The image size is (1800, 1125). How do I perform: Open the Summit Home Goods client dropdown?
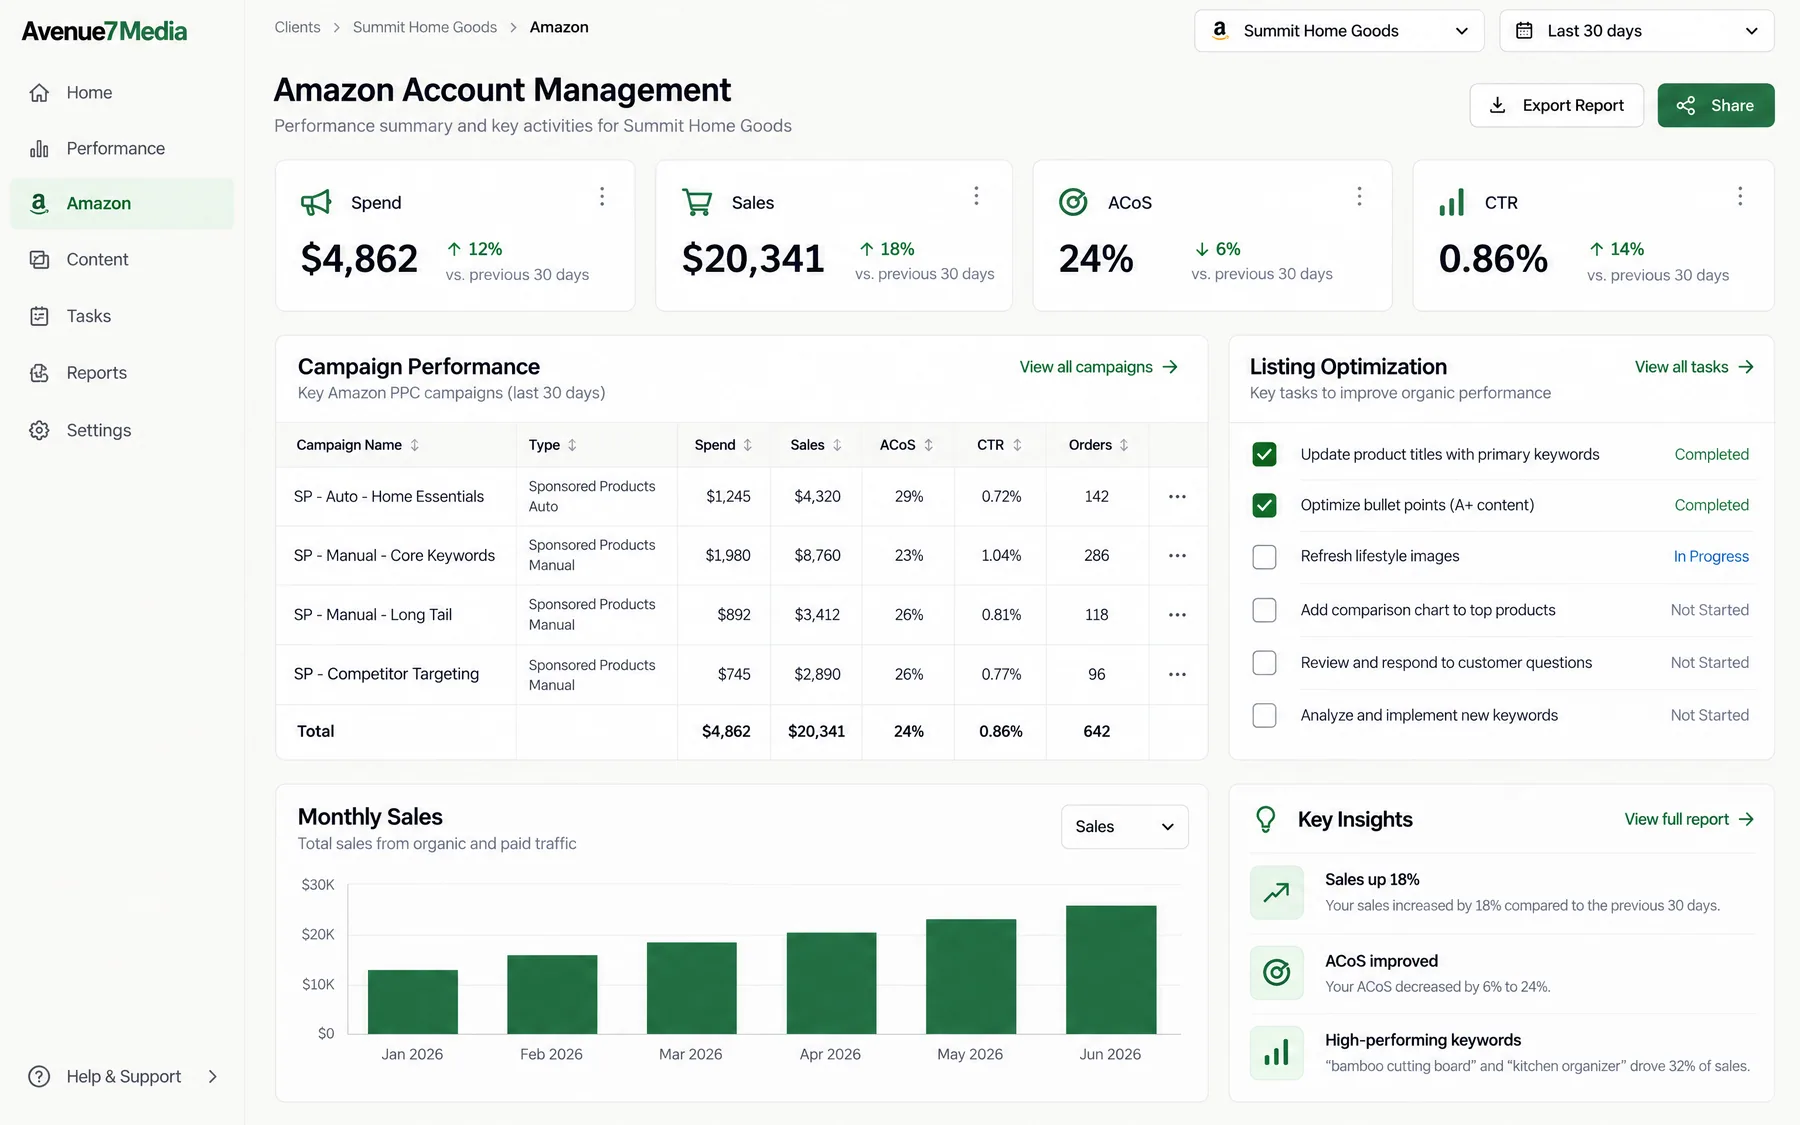point(1339,31)
